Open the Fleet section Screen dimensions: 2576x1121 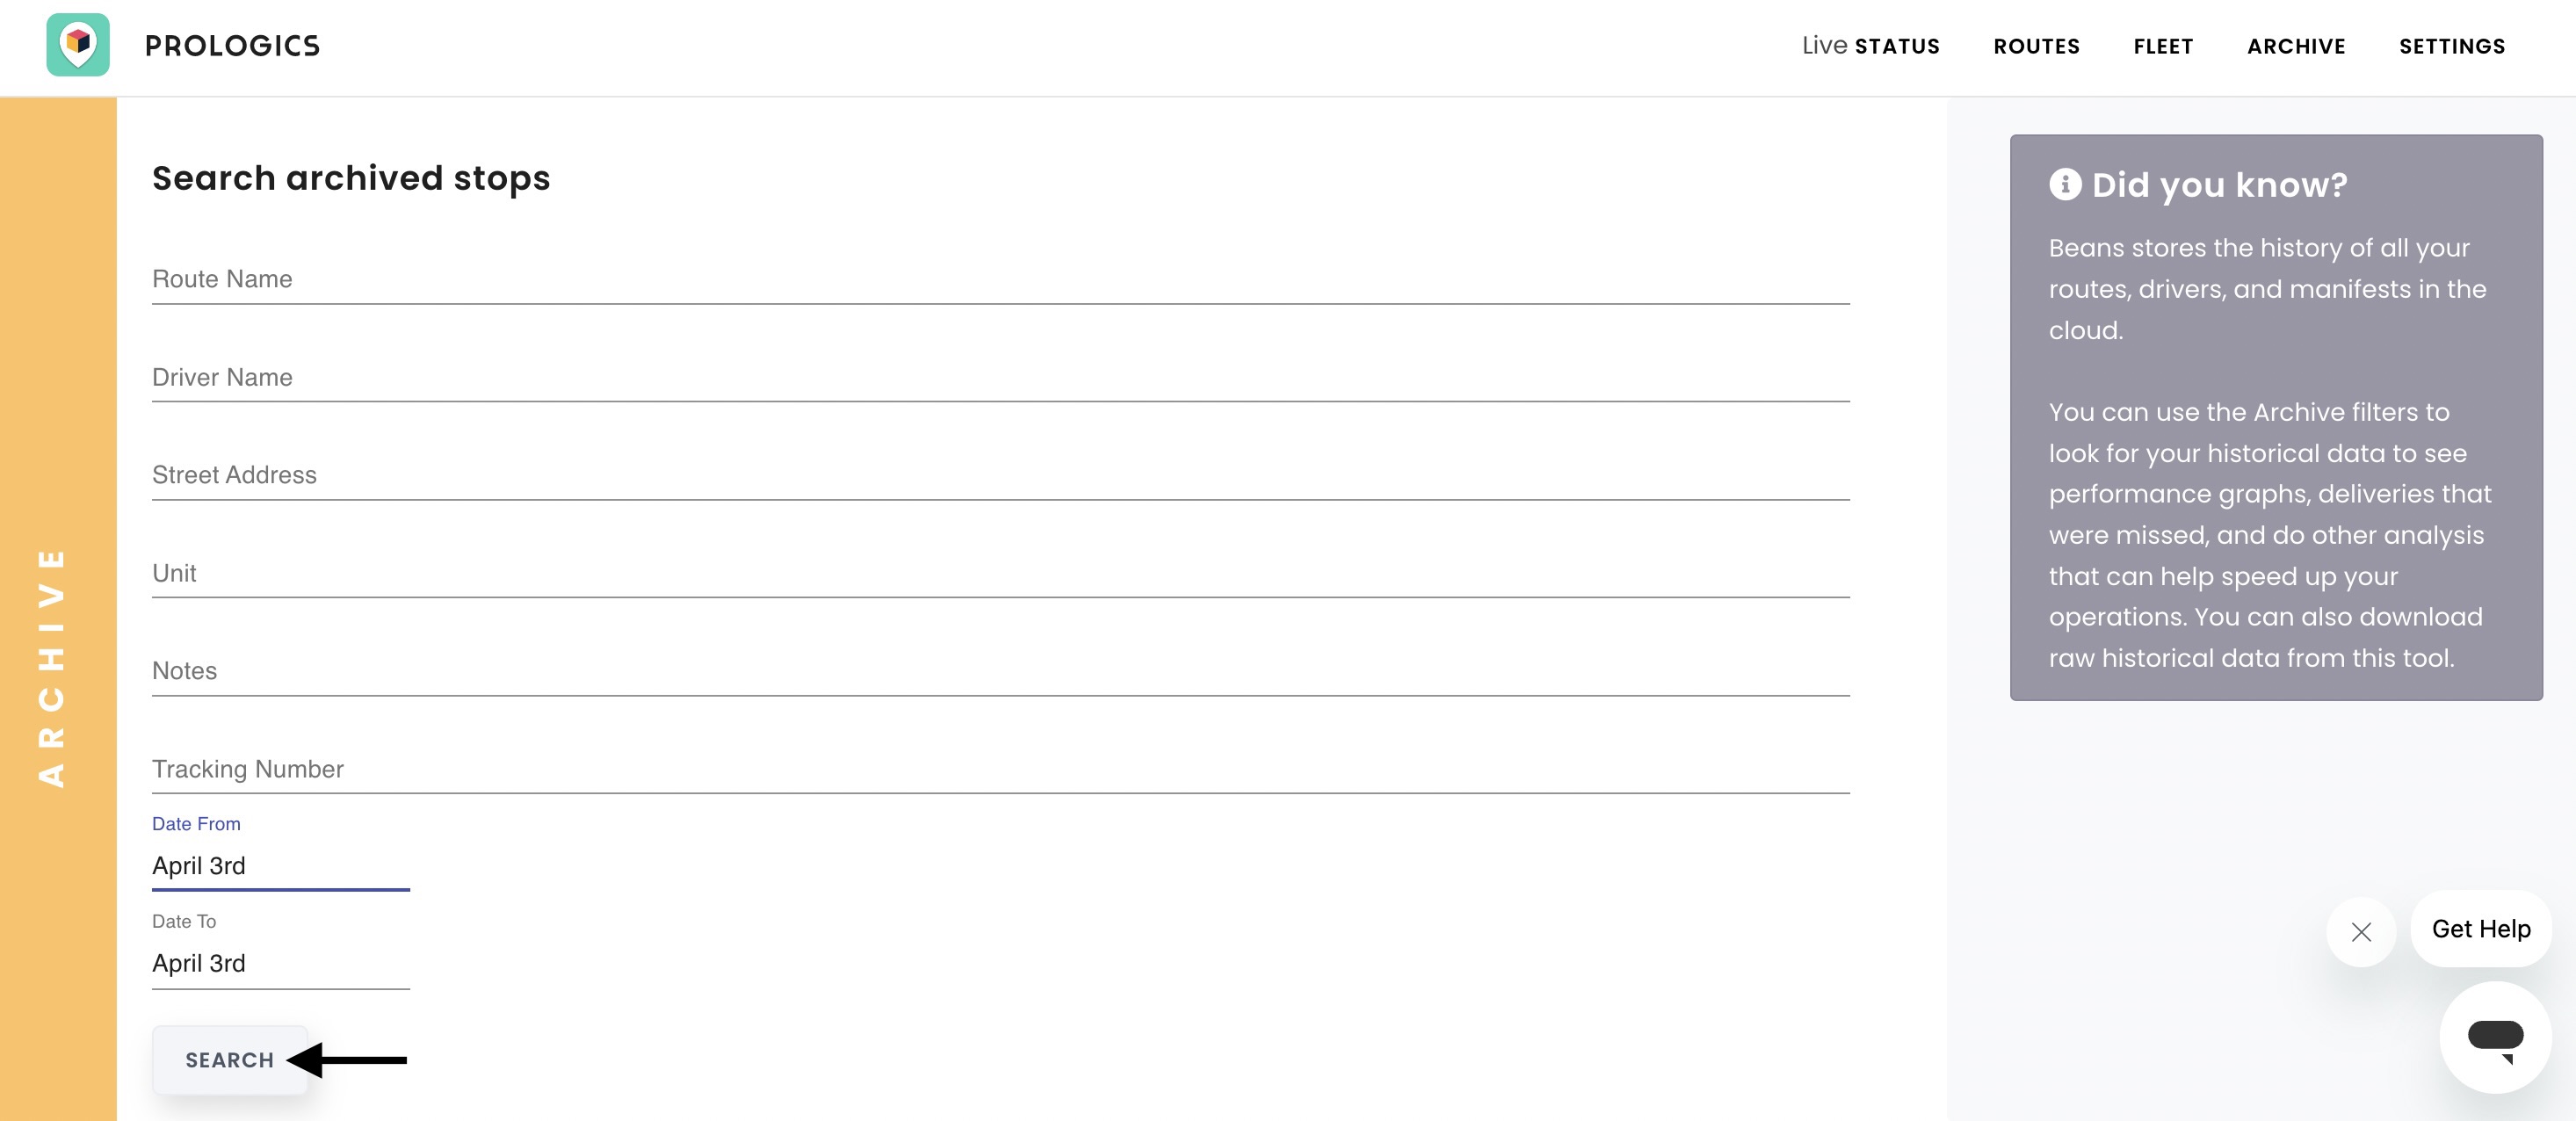(x=2163, y=46)
